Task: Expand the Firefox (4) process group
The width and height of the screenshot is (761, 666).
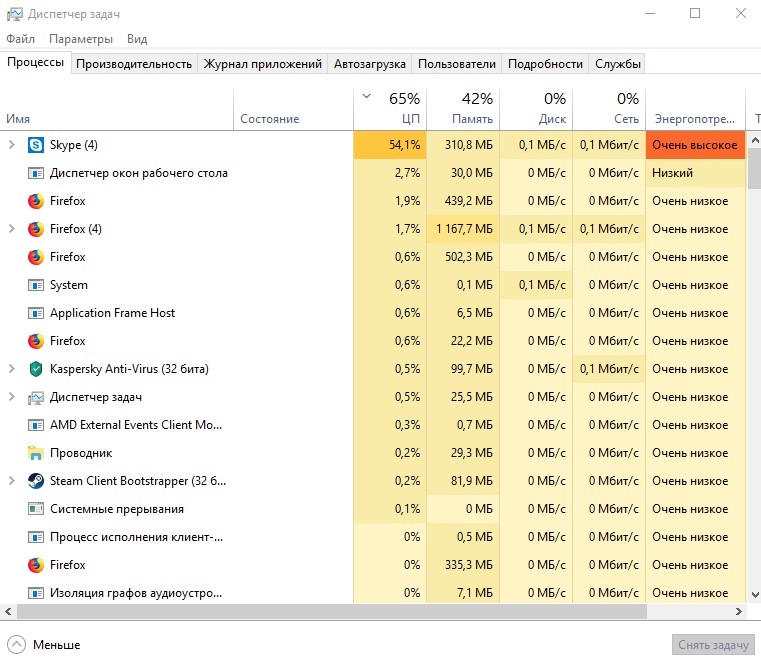Action: tap(12, 229)
